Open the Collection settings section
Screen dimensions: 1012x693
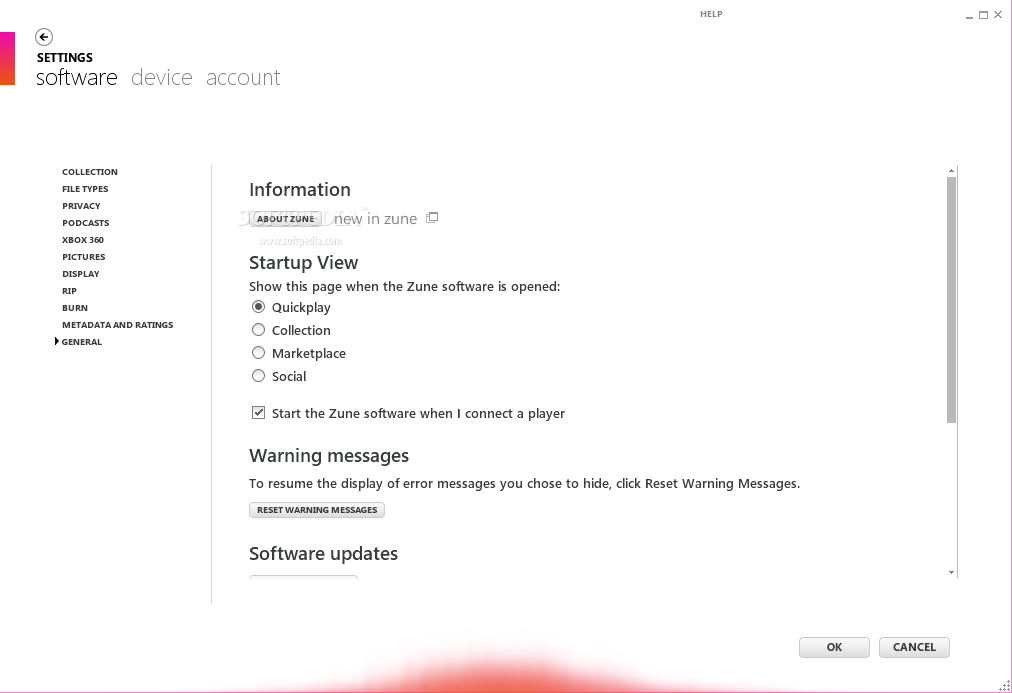(90, 172)
